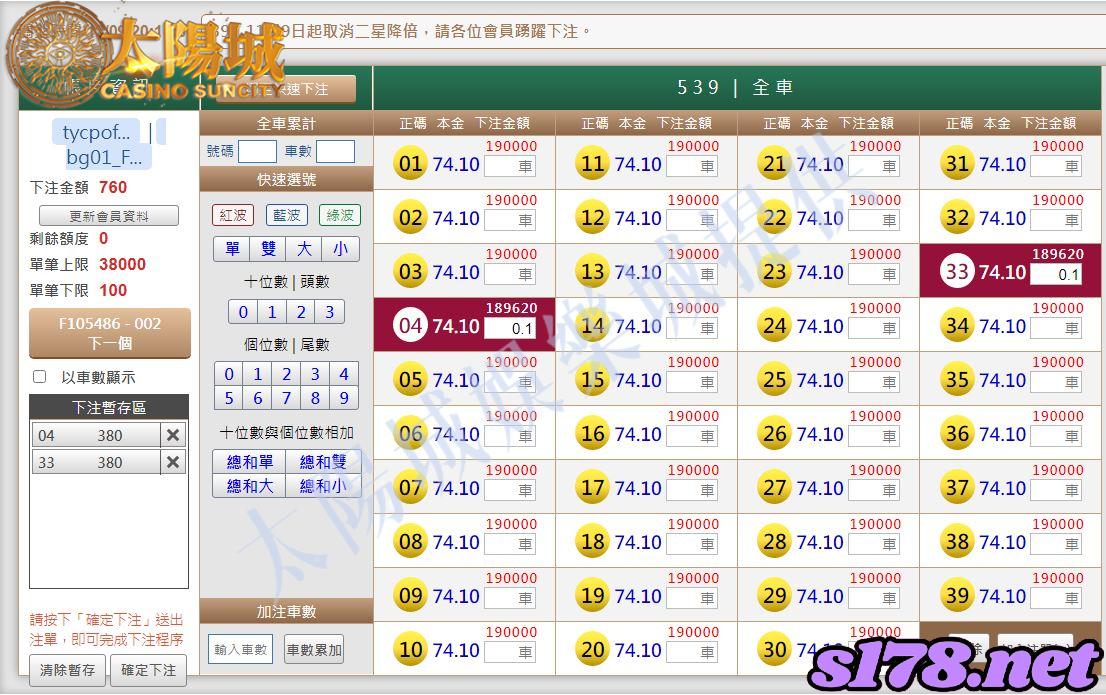The width and height of the screenshot is (1106, 695).
Task: Choose tens digit 0 quick pick
Action: pos(243,312)
